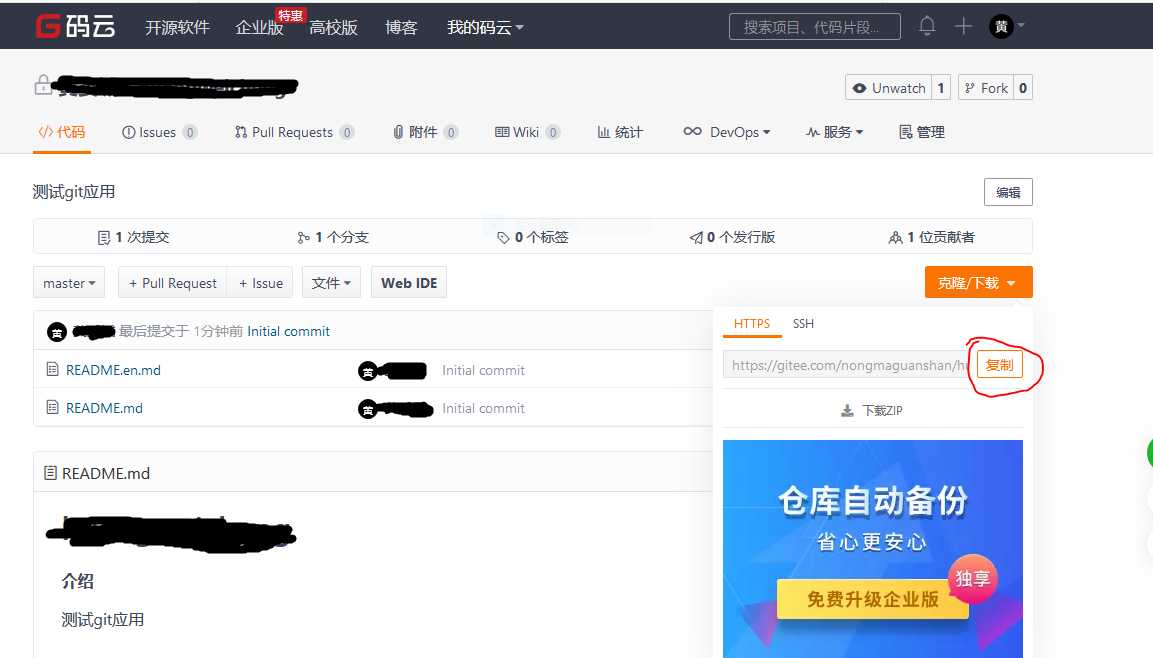View 0 个标签 tags
Viewport: 1153px width, 658px height.
point(532,237)
